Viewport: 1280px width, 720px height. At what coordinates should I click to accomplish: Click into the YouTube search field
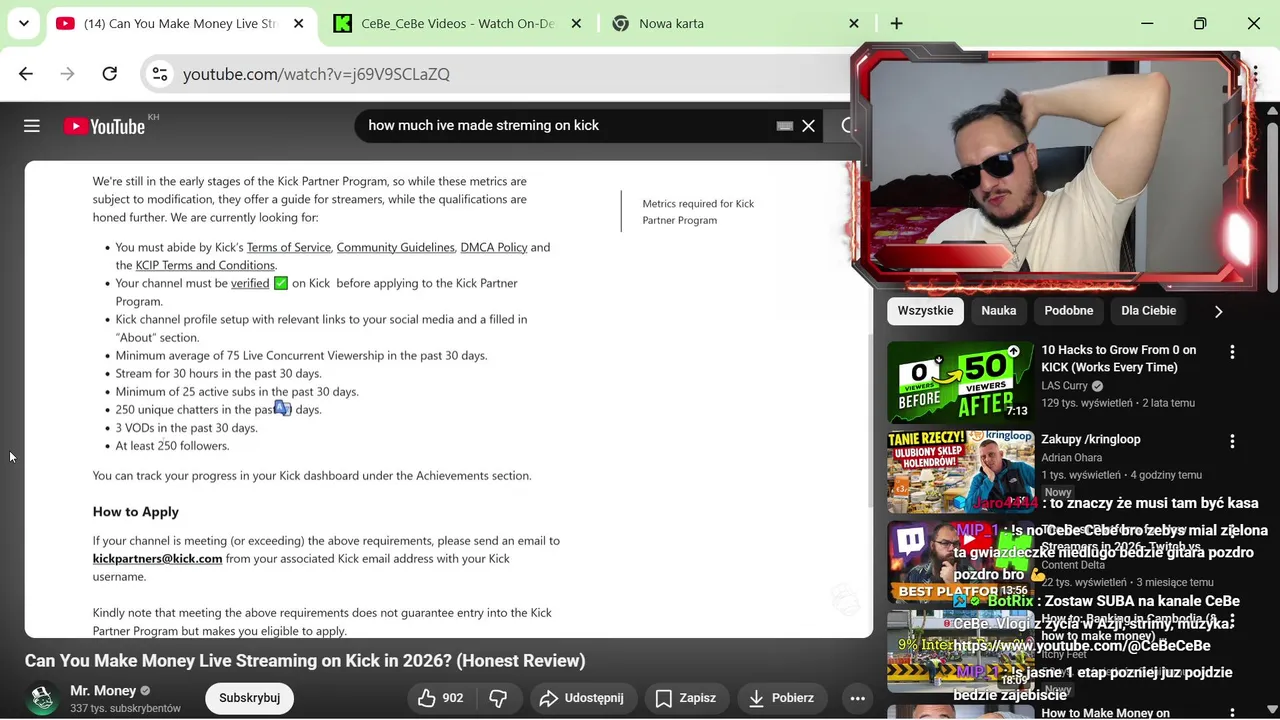click(565, 126)
